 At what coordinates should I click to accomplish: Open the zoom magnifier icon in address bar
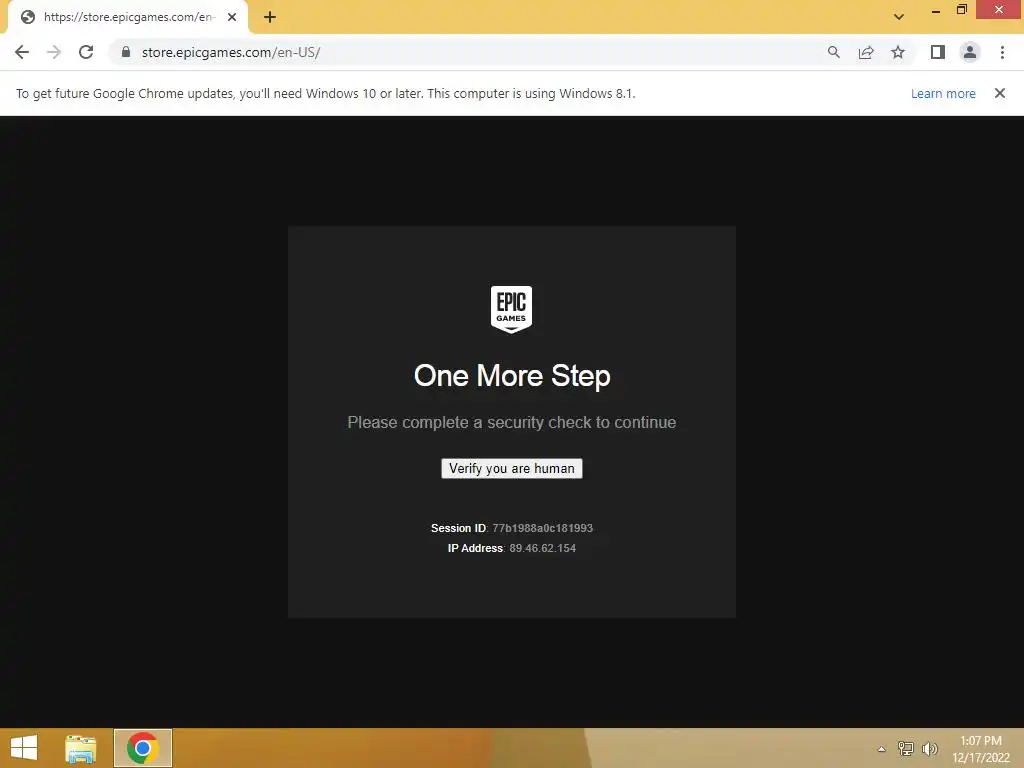(x=833, y=52)
